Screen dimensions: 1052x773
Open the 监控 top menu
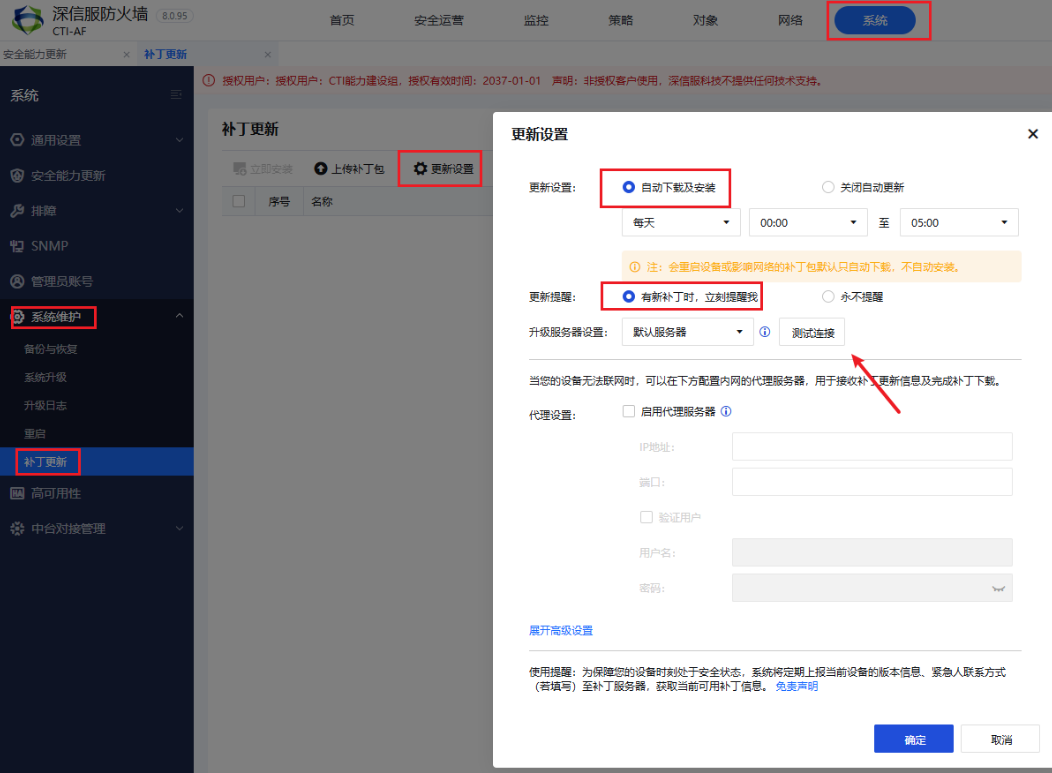pos(536,20)
